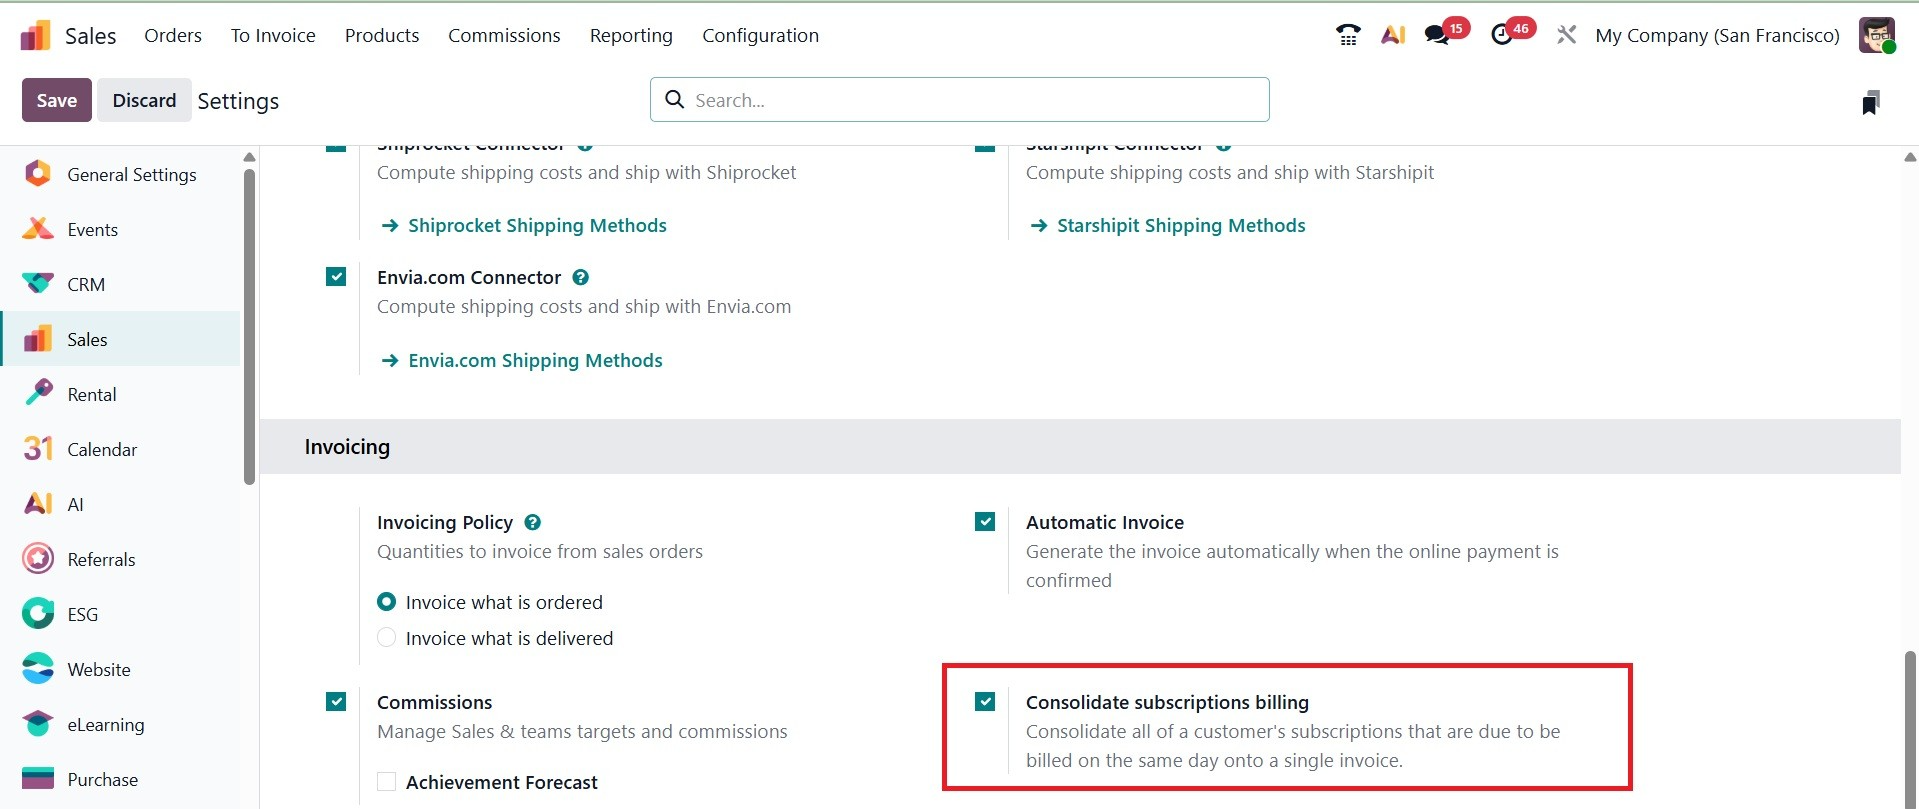Enable the Achievement Forecast checkbox
Screen dimensions: 1919x809
pos(387,782)
